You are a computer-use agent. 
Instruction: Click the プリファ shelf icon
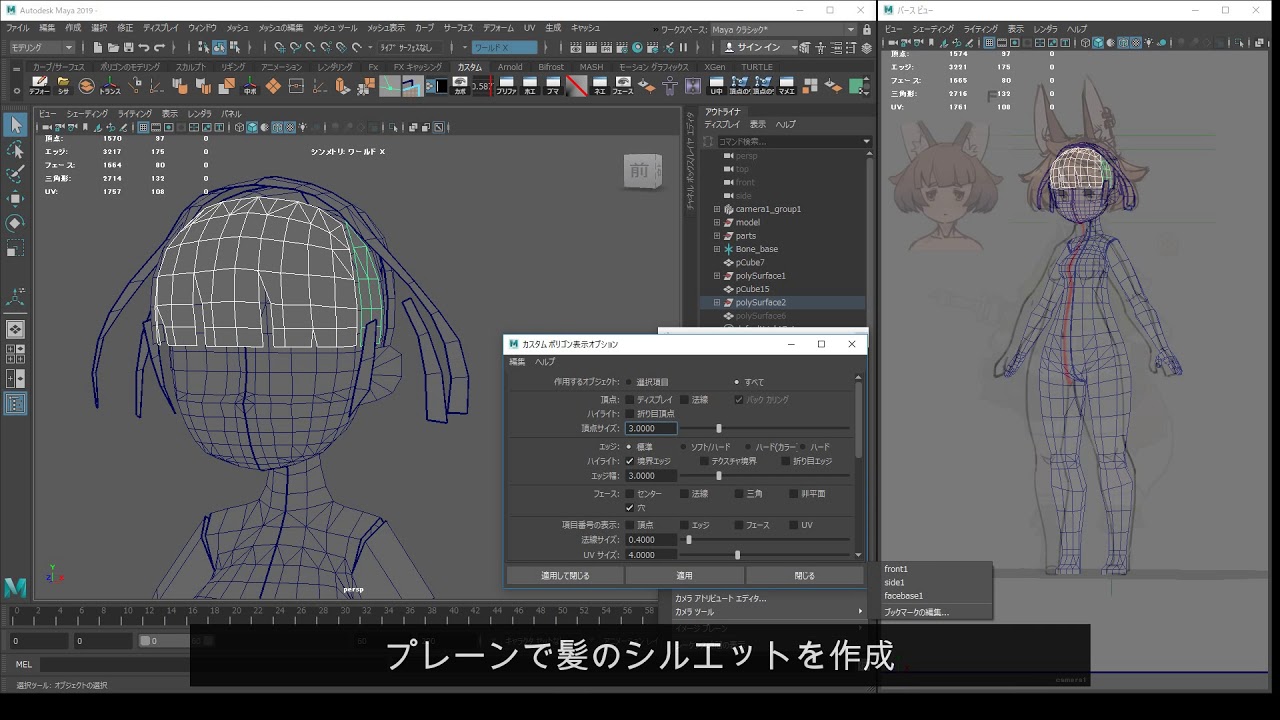click(x=506, y=86)
